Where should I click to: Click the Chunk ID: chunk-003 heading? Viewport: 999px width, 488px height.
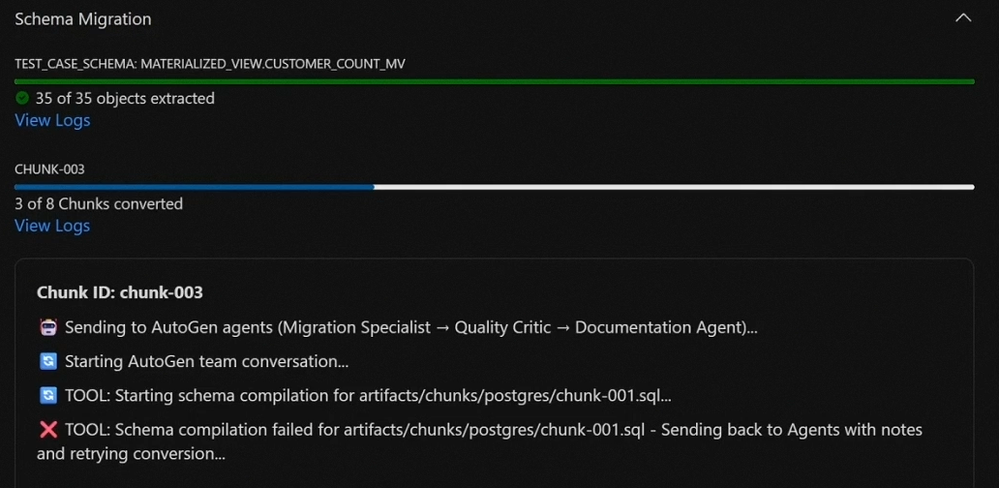click(x=120, y=292)
